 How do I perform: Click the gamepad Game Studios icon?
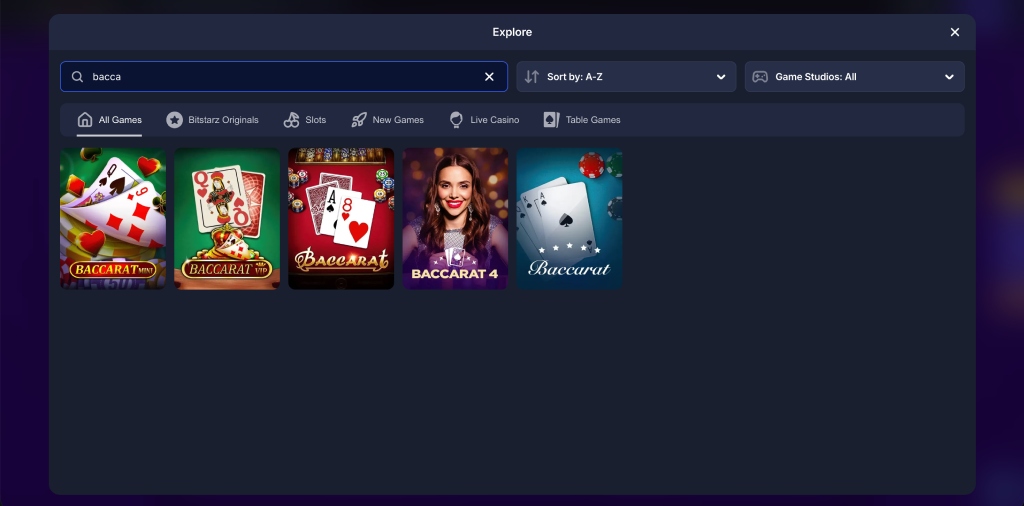tap(760, 76)
